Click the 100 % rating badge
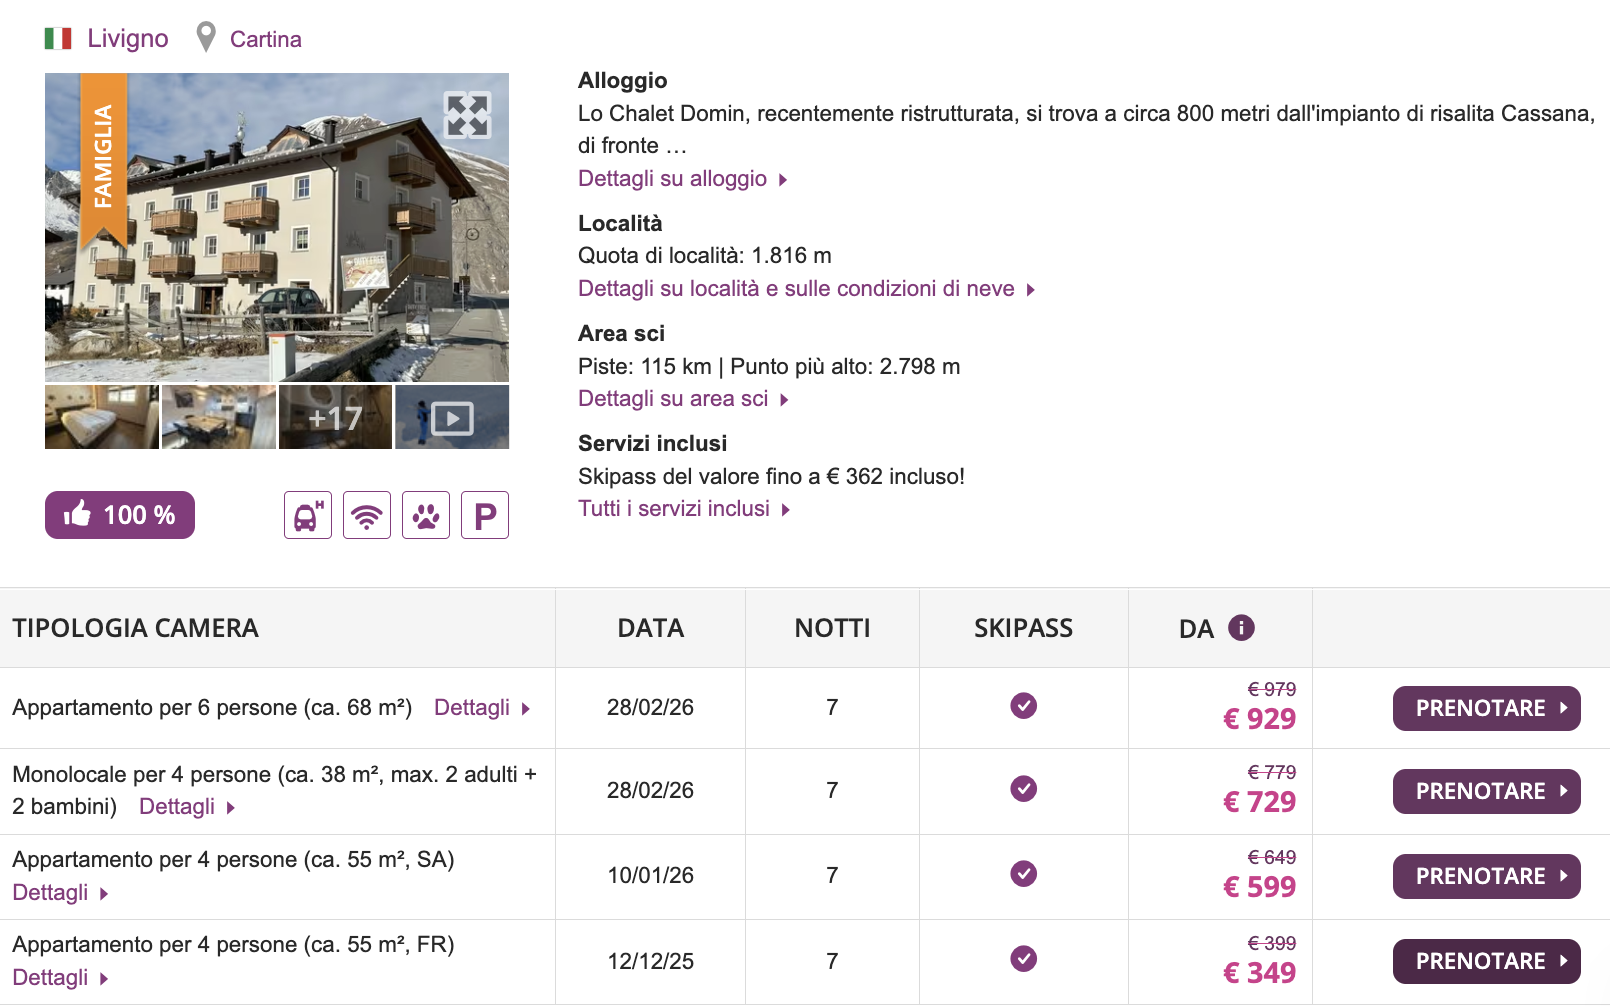This screenshot has width=1610, height=1006. coord(120,515)
